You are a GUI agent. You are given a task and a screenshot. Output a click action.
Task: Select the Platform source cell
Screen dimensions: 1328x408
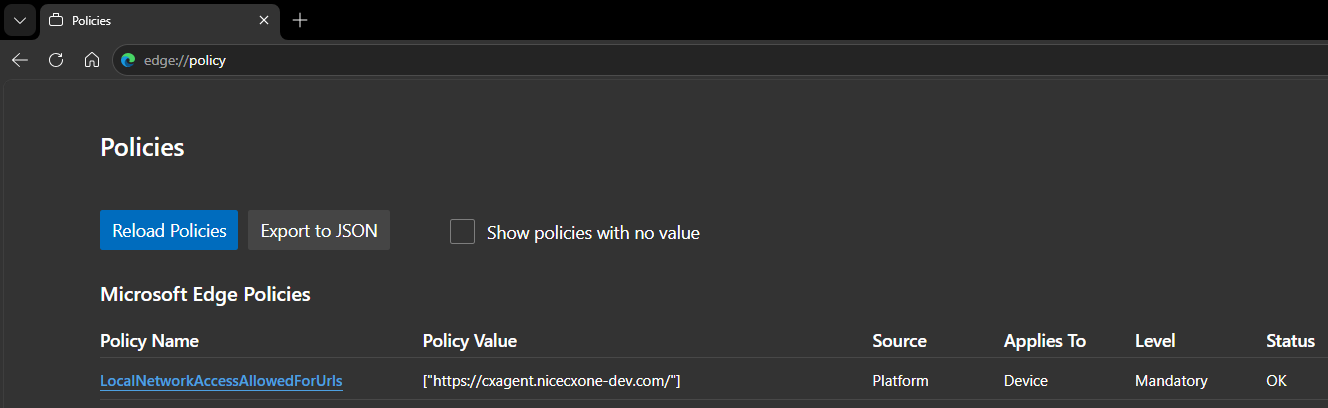tap(900, 381)
